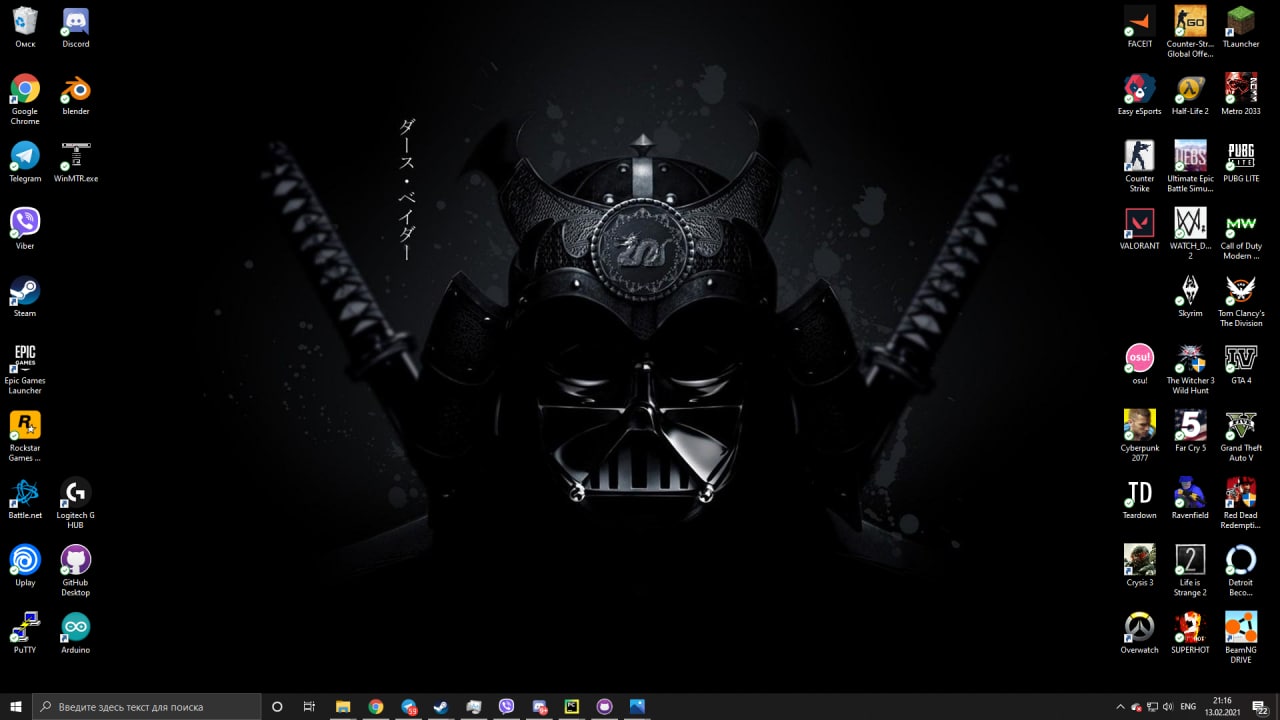Open the clock and calendar flyout
This screenshot has height=720, width=1280.
tap(1222, 706)
